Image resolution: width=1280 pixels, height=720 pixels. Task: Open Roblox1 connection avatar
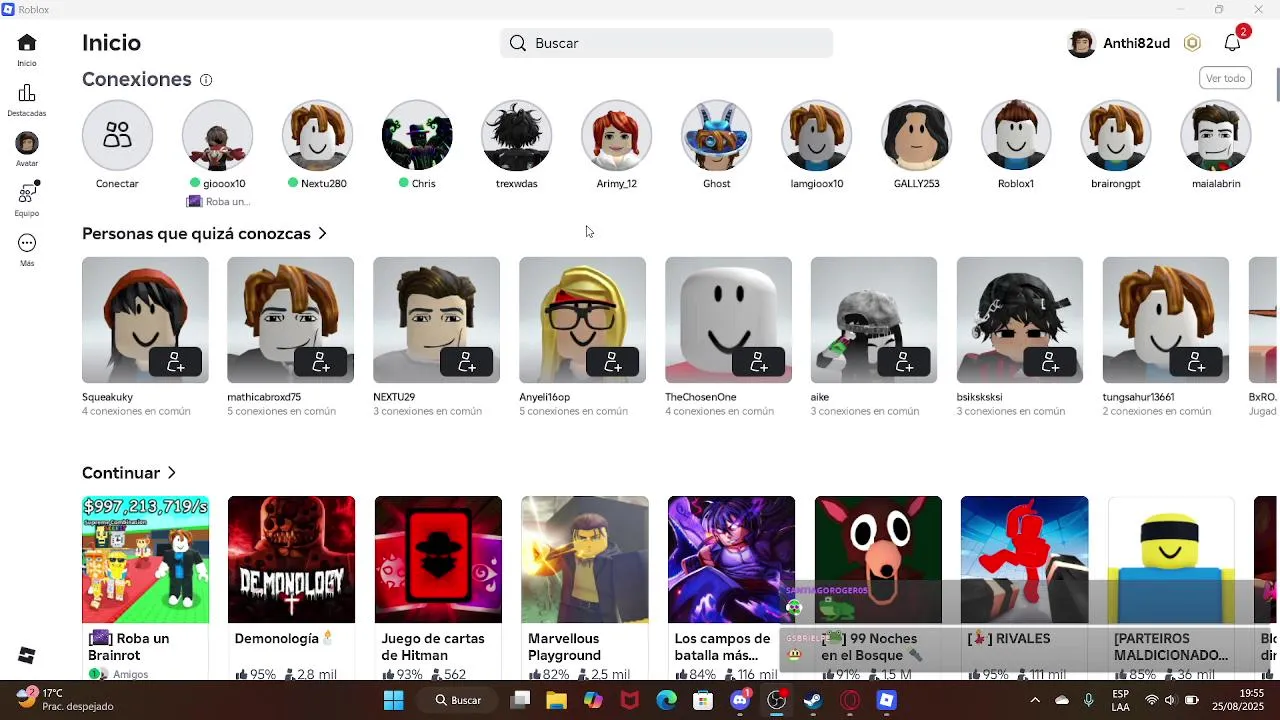(x=1016, y=135)
